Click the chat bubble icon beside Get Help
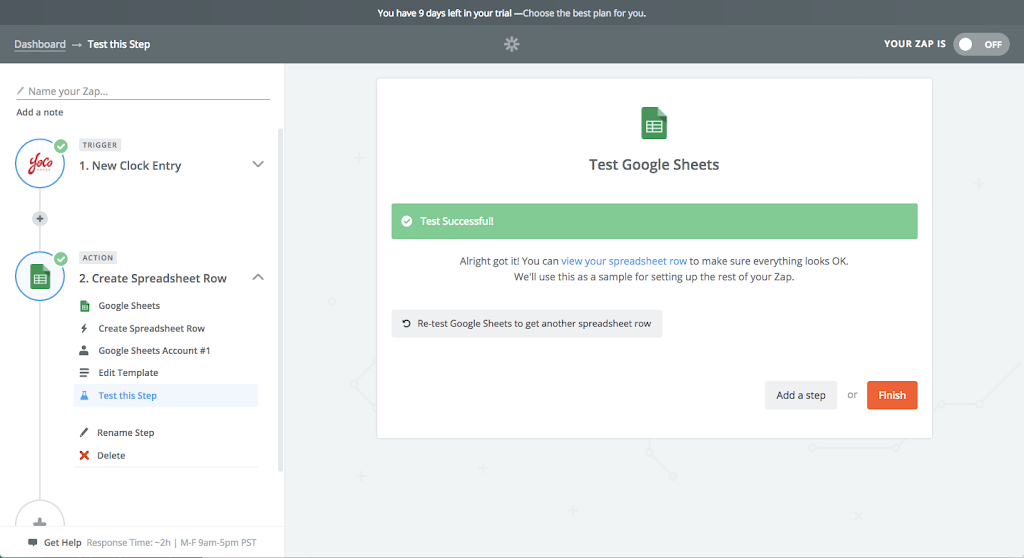 [x=33, y=542]
